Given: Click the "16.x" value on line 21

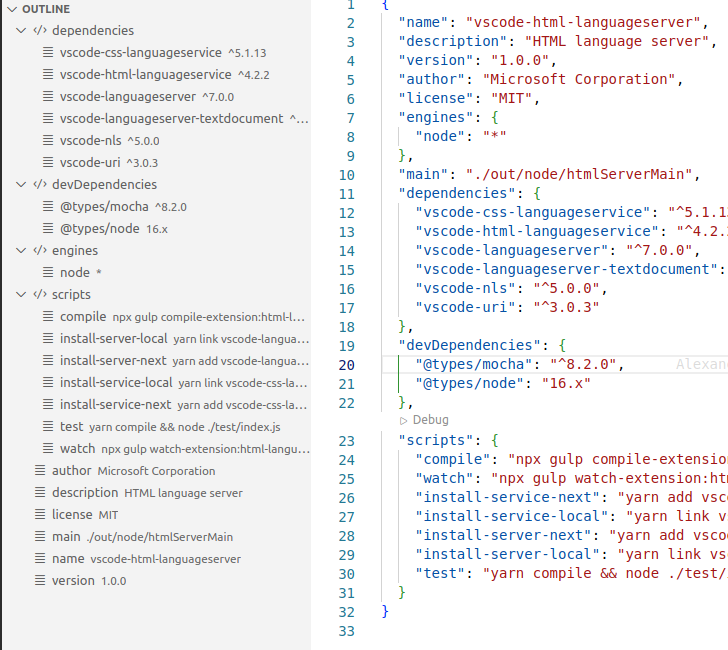Looking at the screenshot, I should pyautogui.click(x=566, y=384).
